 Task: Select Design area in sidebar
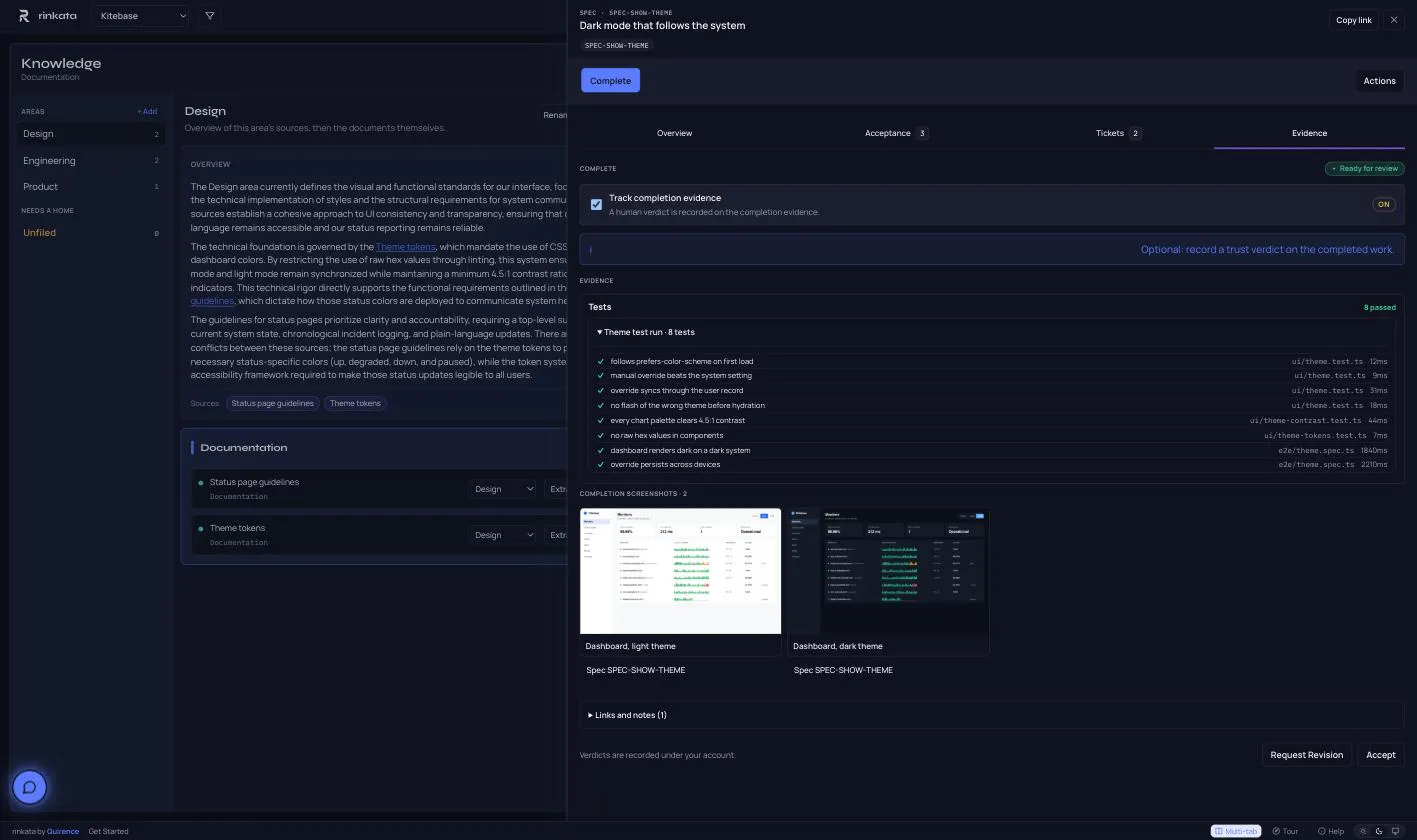coord(91,134)
